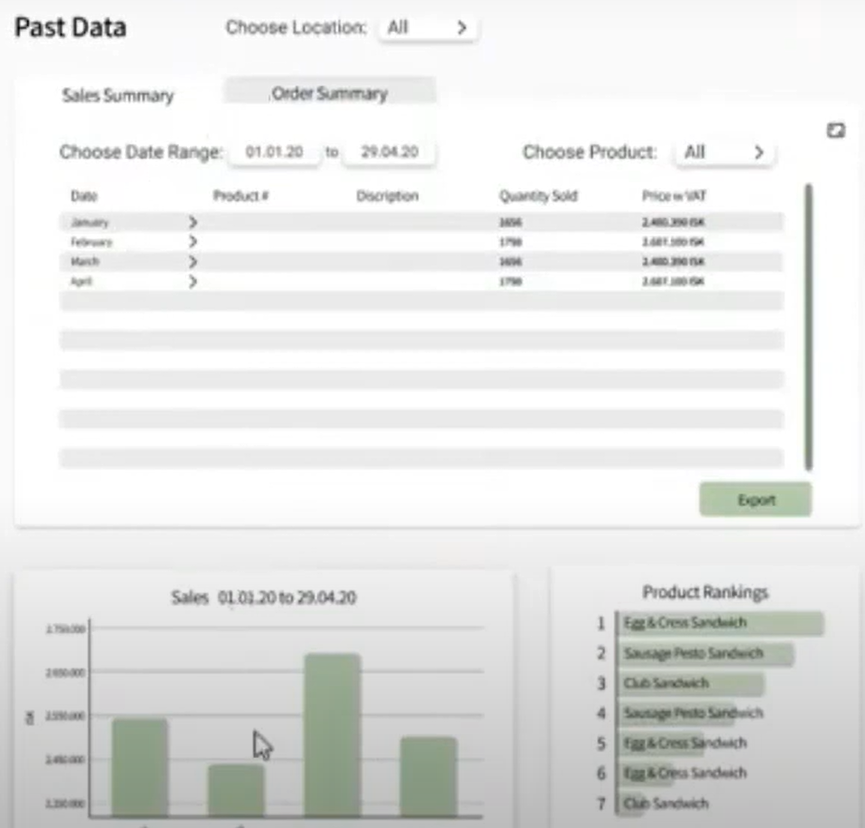Click the Quantity Sold column header

538,196
